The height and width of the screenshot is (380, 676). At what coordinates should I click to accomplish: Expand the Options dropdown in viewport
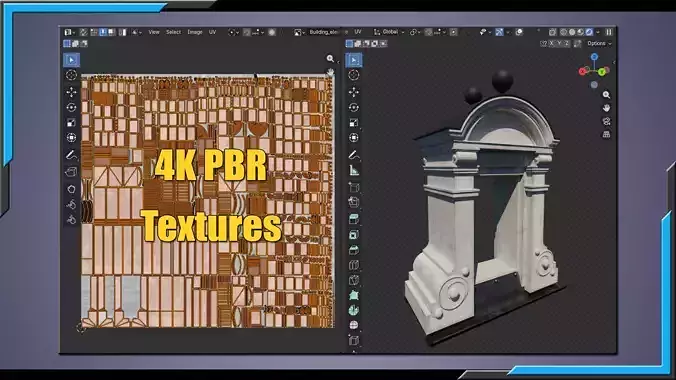[x=599, y=44]
